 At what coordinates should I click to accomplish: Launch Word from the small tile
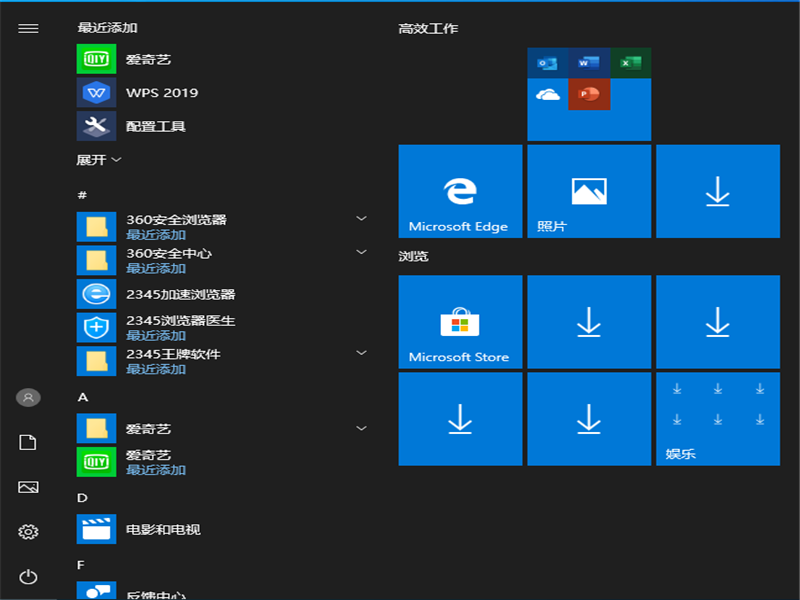[589, 62]
